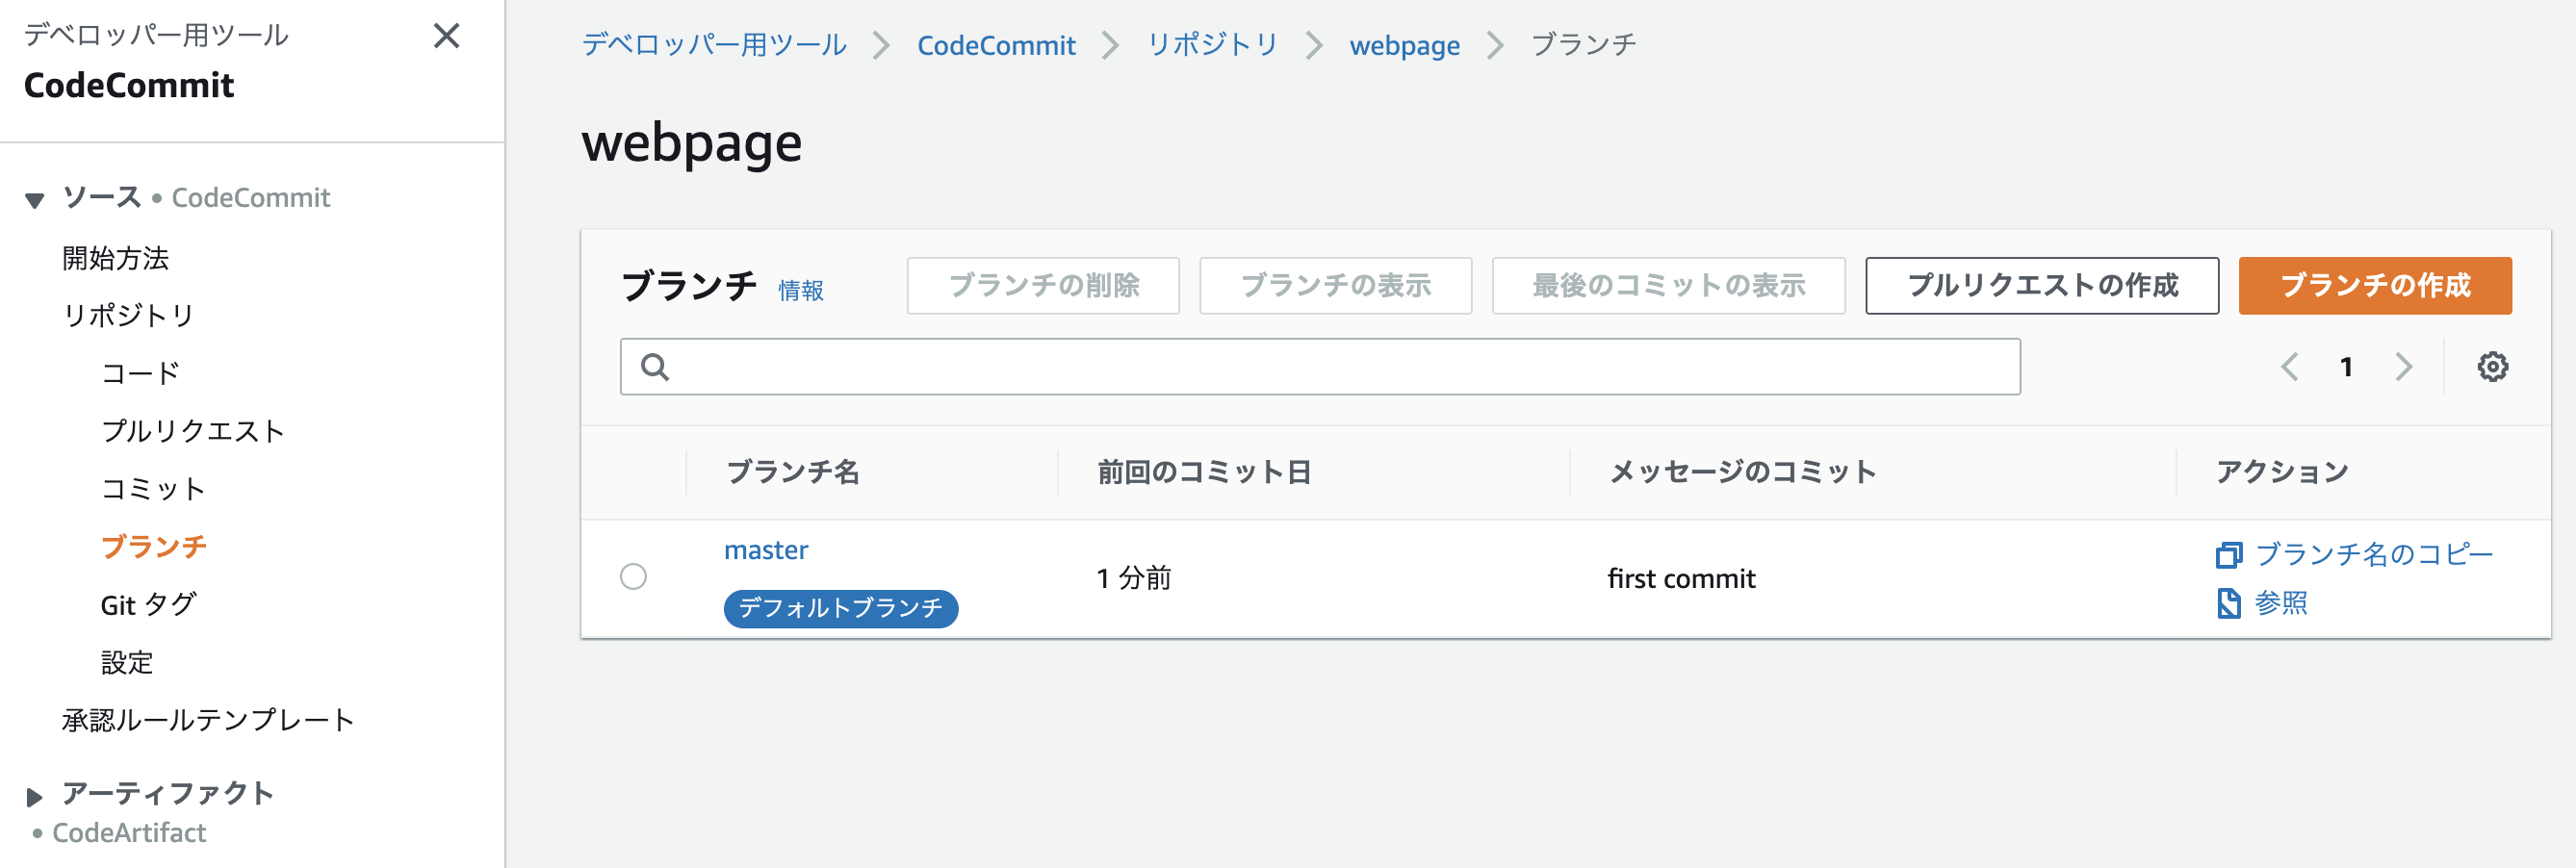Open Git タグ in sidebar

tap(148, 604)
